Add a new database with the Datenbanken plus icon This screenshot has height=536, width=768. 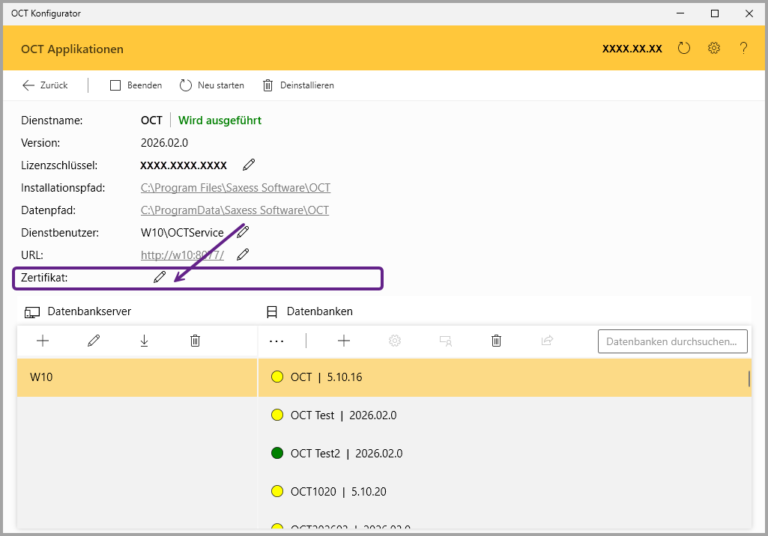[344, 341]
